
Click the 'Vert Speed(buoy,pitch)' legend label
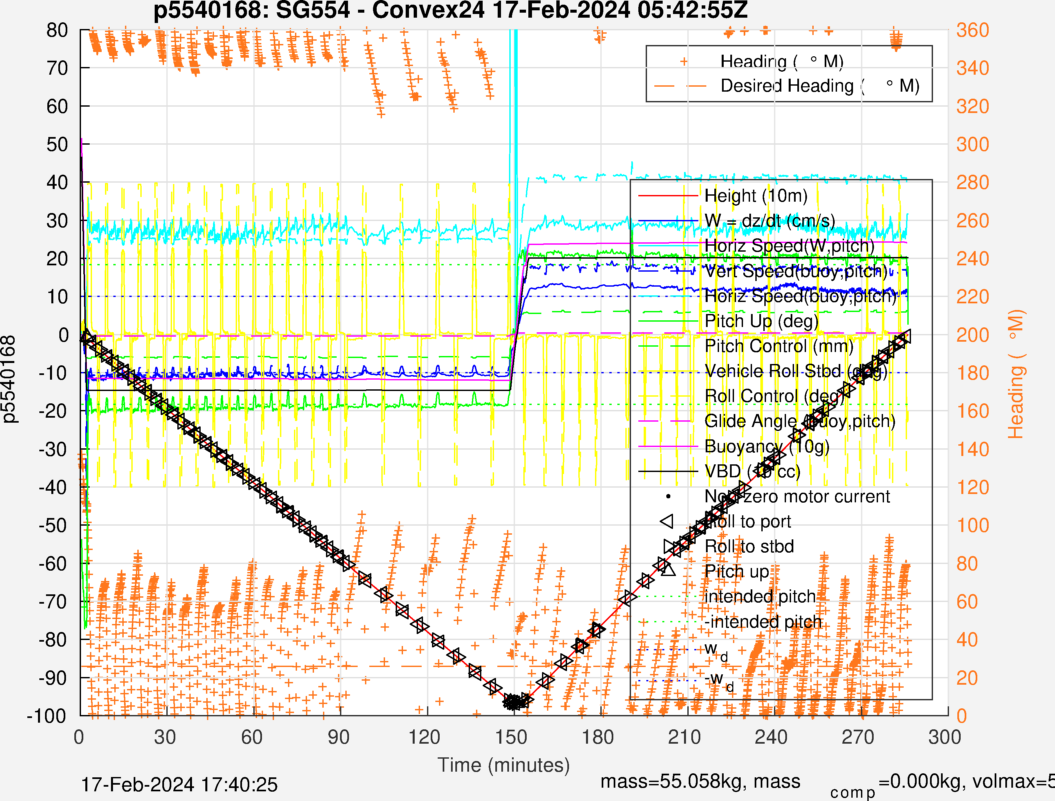click(x=796, y=271)
